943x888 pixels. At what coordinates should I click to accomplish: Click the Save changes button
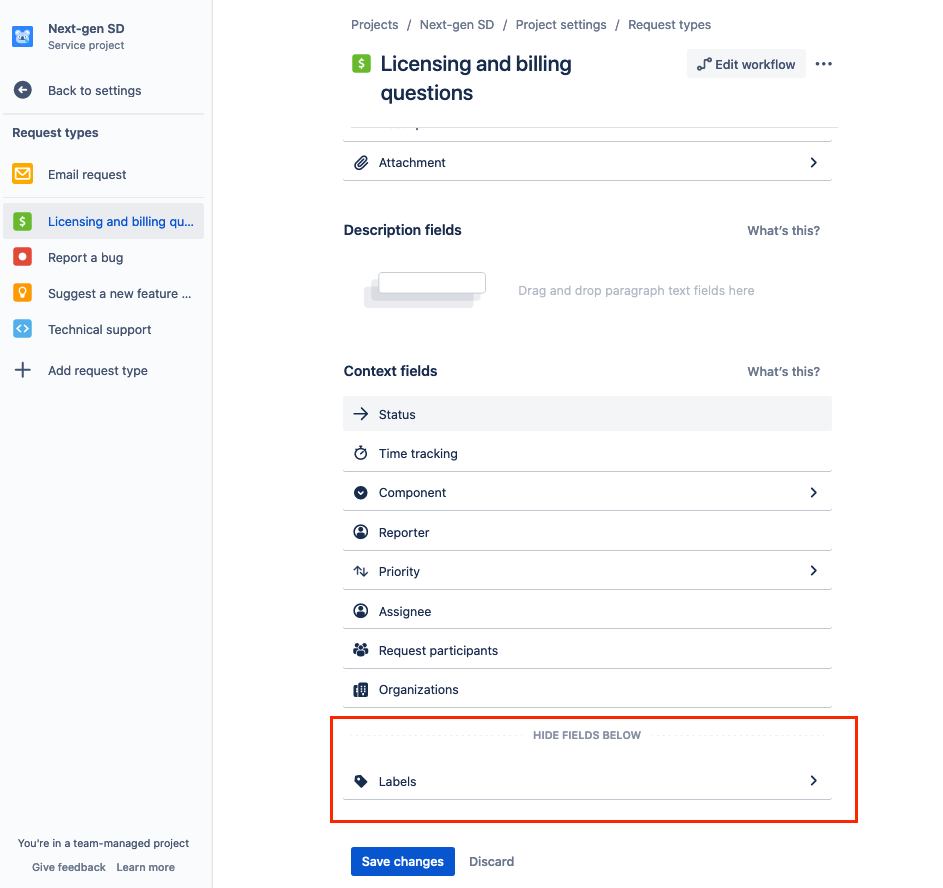[402, 861]
